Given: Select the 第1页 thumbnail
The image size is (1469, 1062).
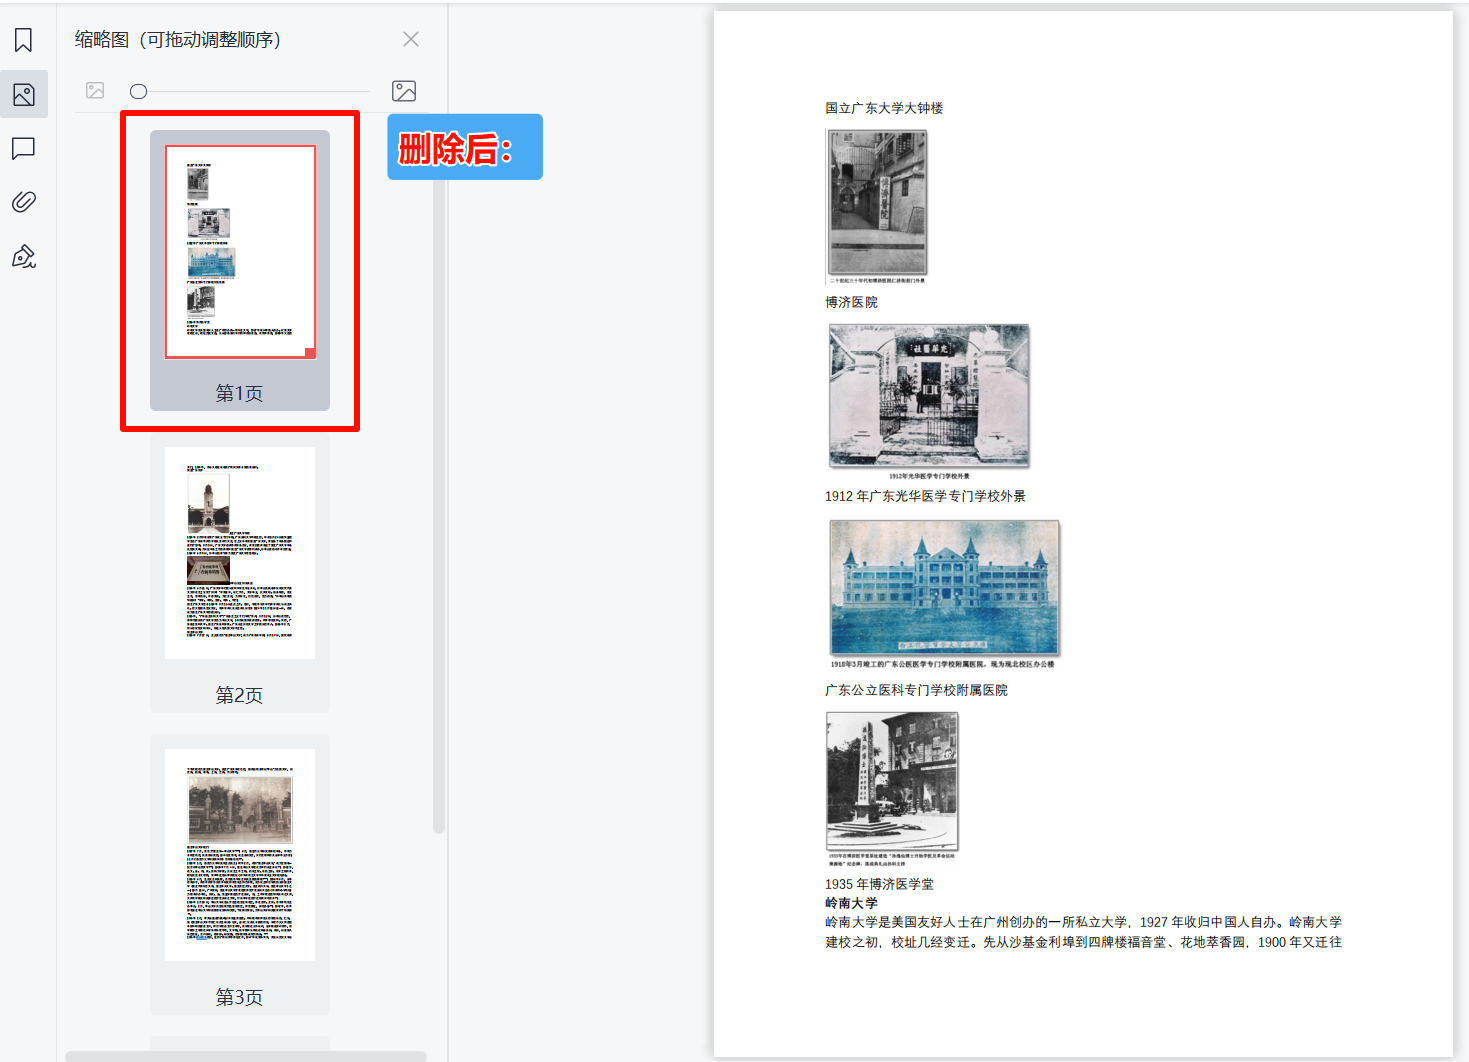Looking at the screenshot, I should point(239,251).
